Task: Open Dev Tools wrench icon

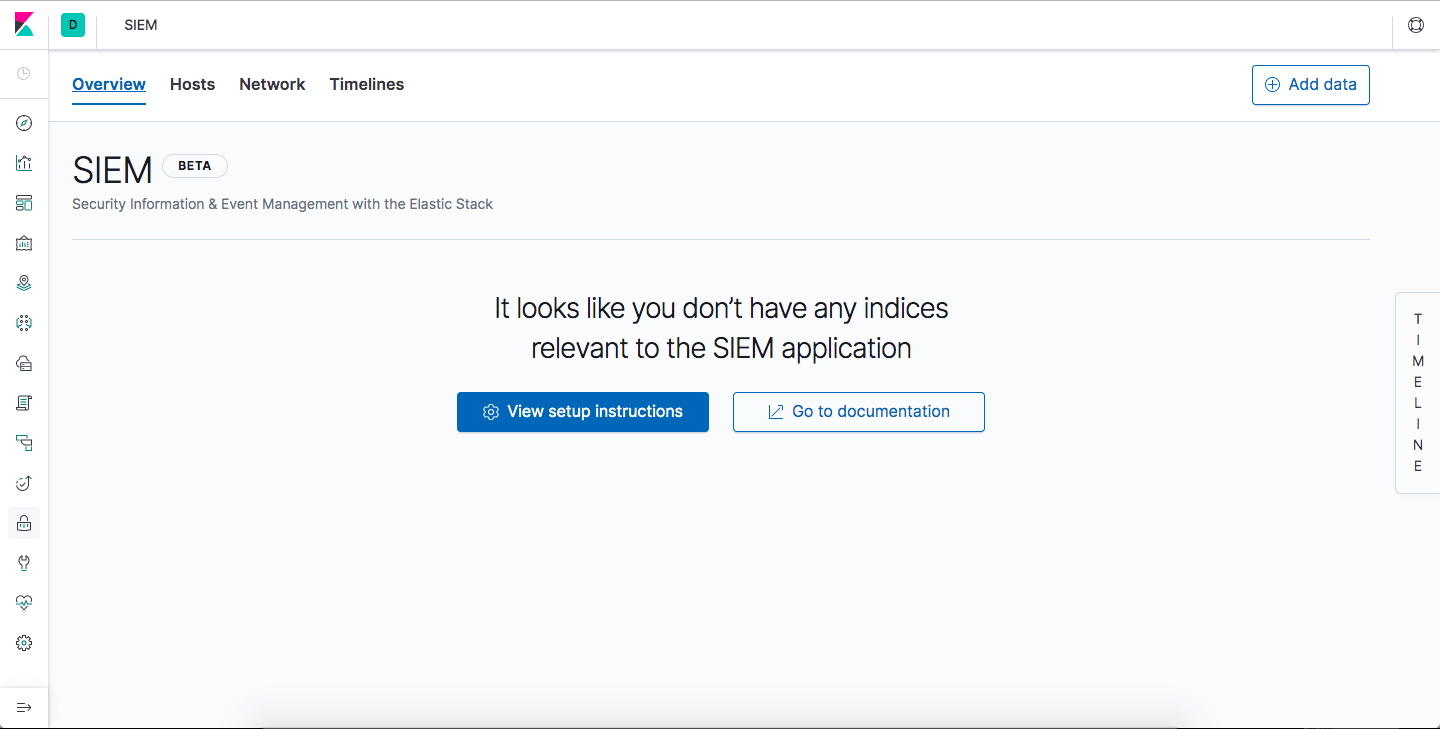Action: pos(24,563)
